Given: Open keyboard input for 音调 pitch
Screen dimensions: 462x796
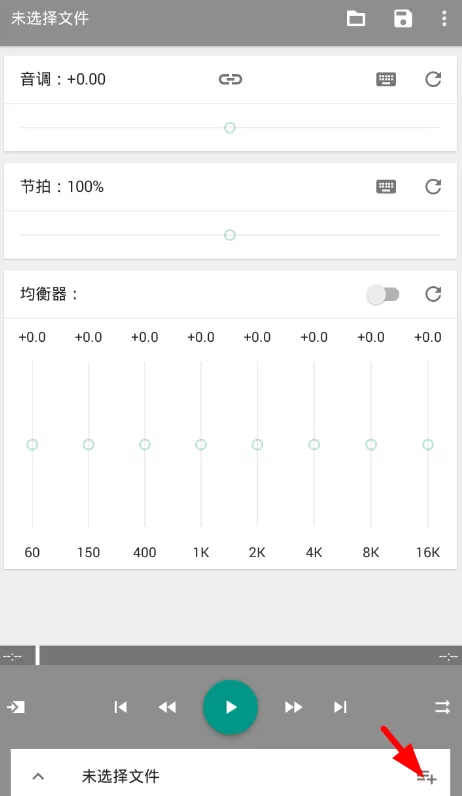Looking at the screenshot, I should tap(386, 79).
